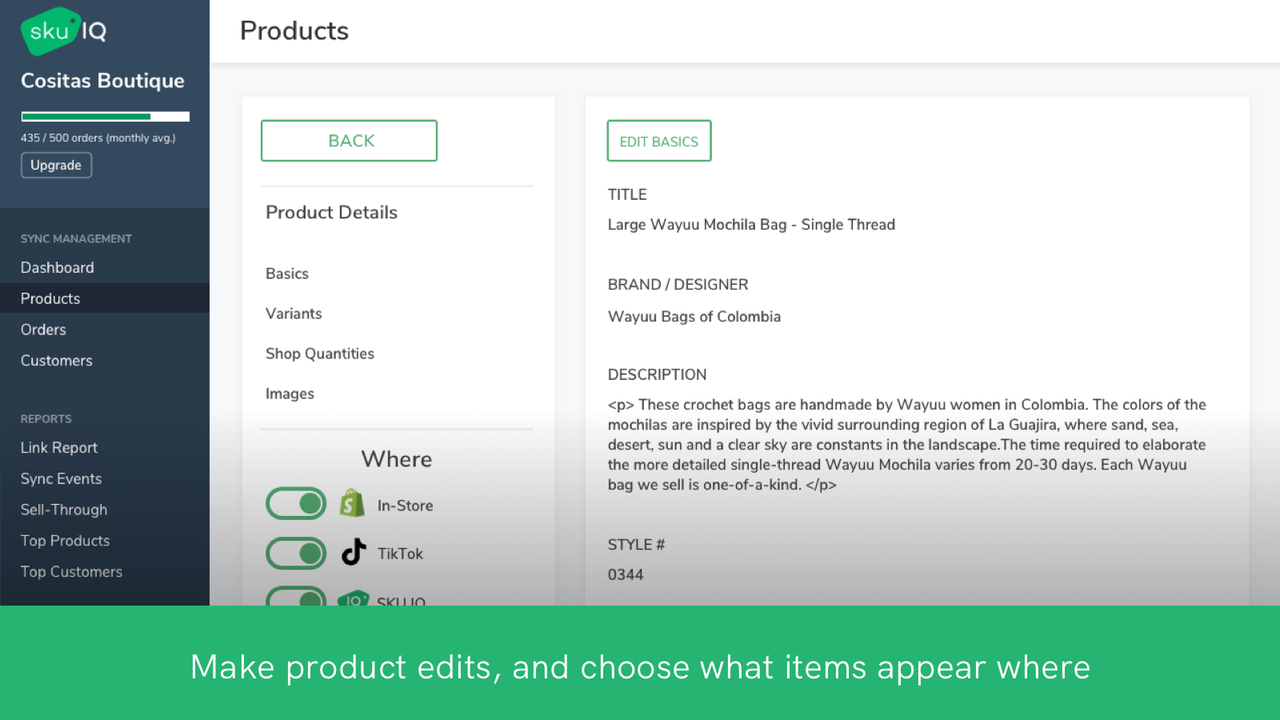The width and height of the screenshot is (1280, 720).
Task: Click the monthly orders usage bar
Action: 104,116
